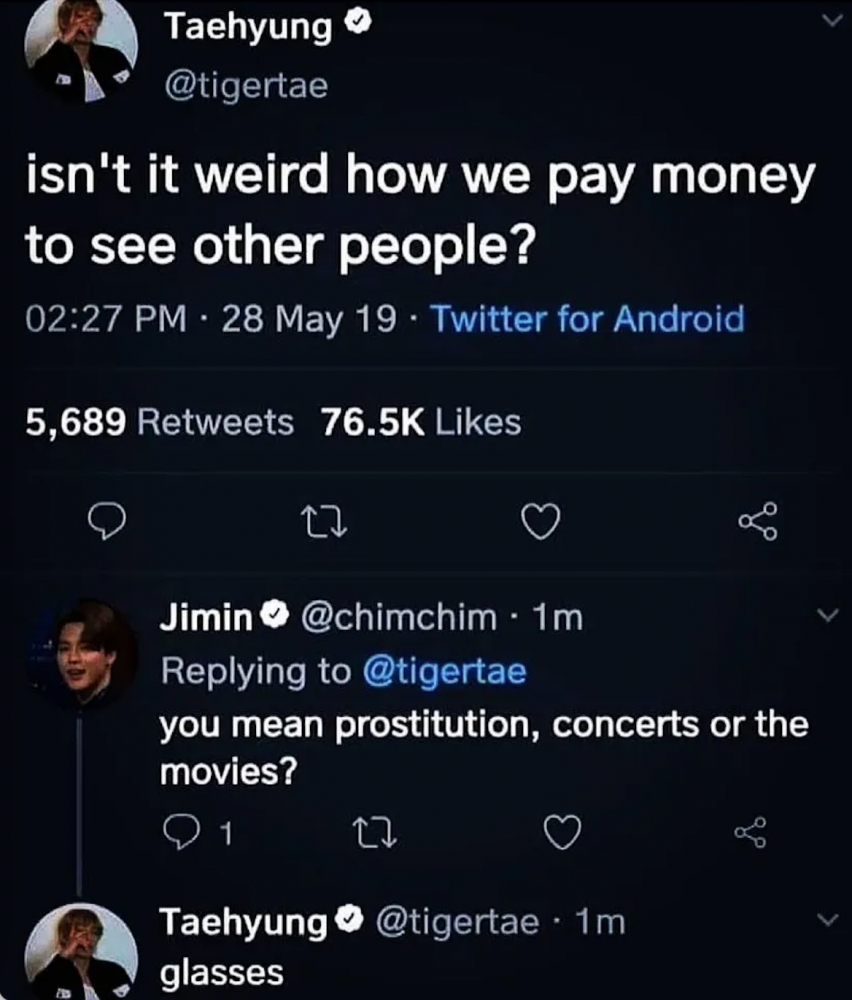
Task: Open the @tigertae handle under main tweet name
Action: [x=244, y=87]
